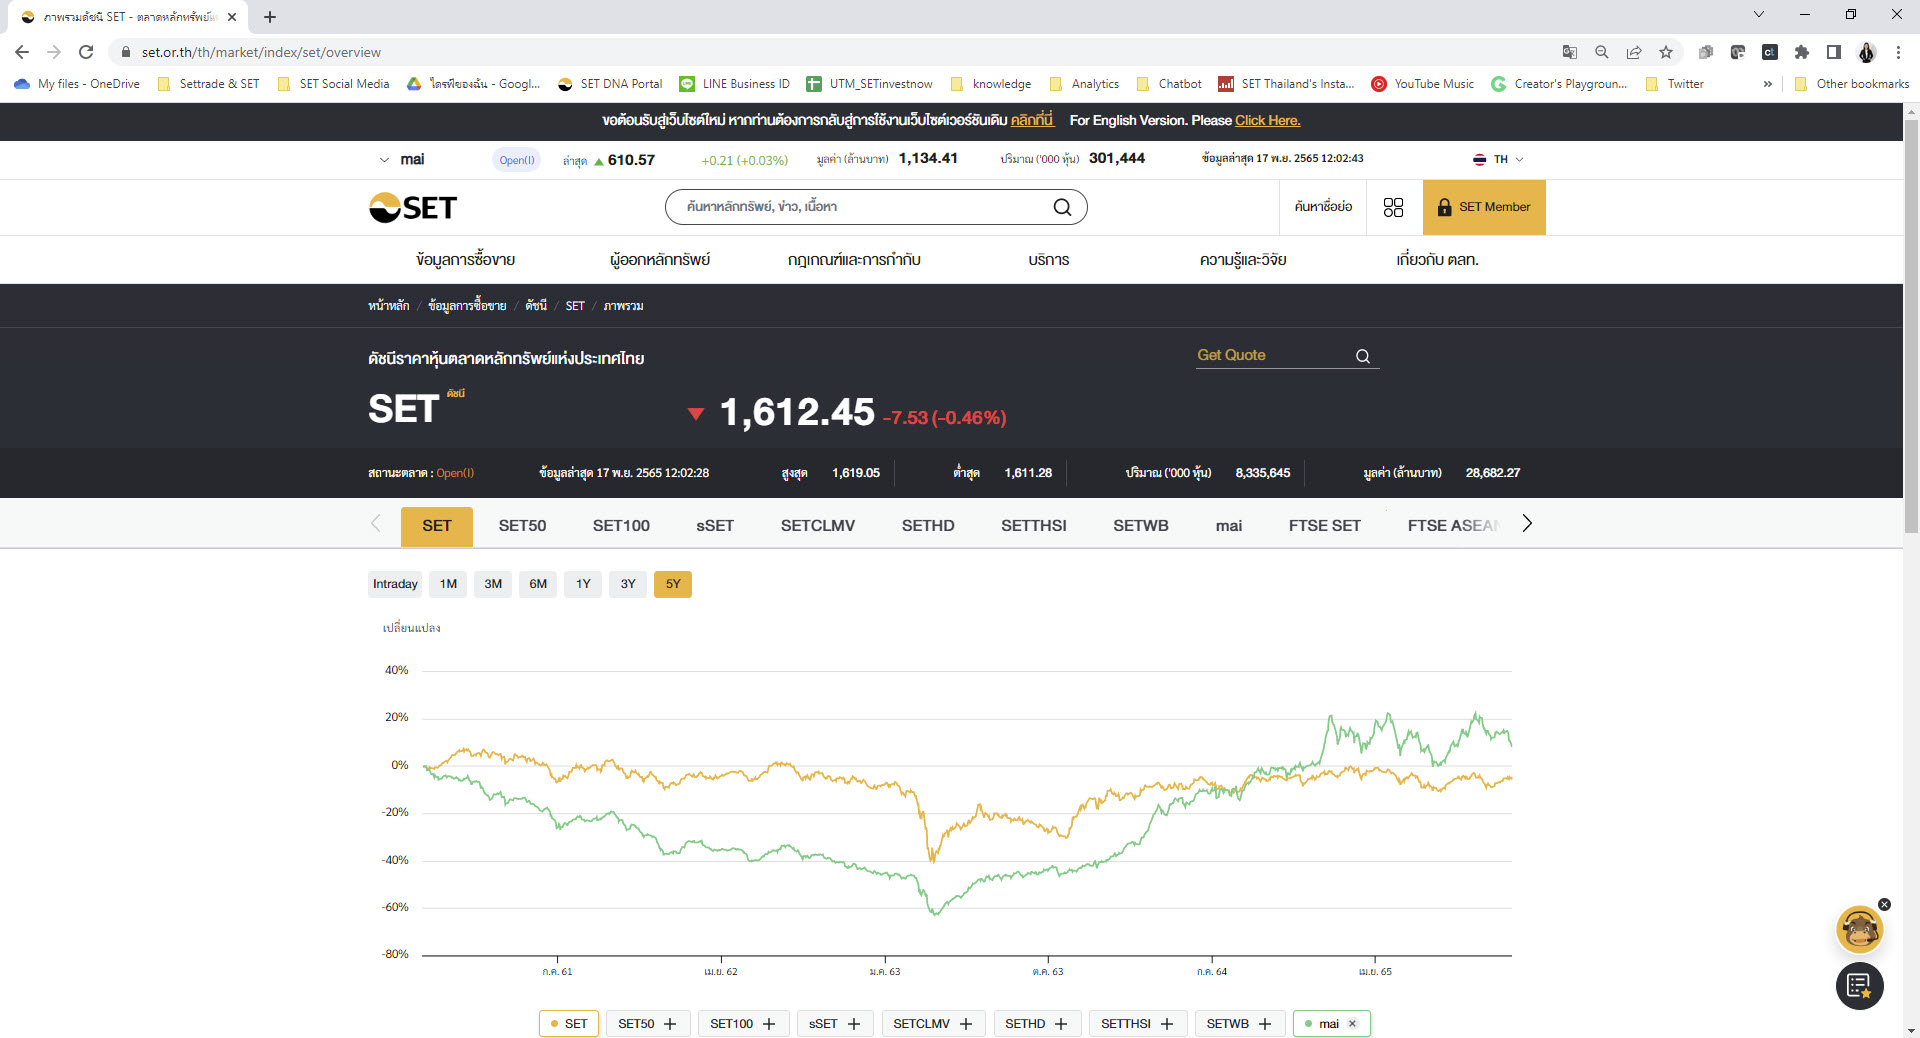Screen dimensions: 1920x1038
Task: Select the 1Y chart timeframe
Action: point(583,584)
